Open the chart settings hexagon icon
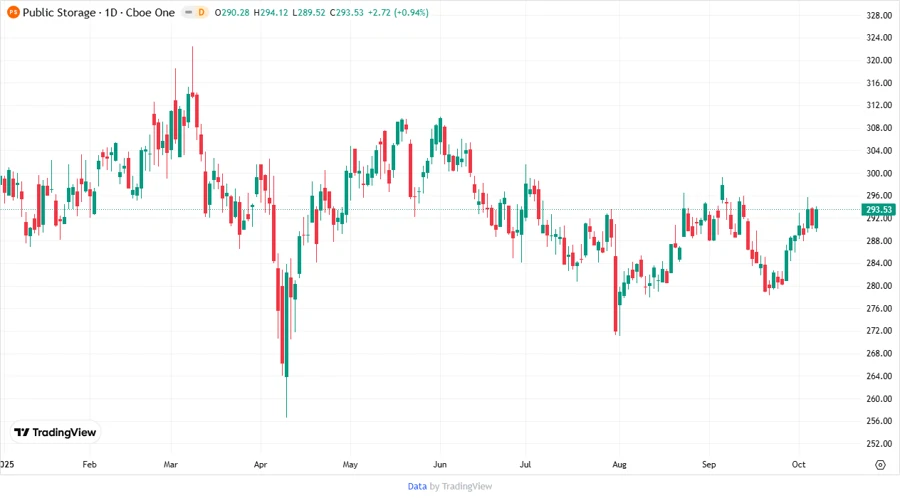900x498 pixels. [x=880, y=465]
